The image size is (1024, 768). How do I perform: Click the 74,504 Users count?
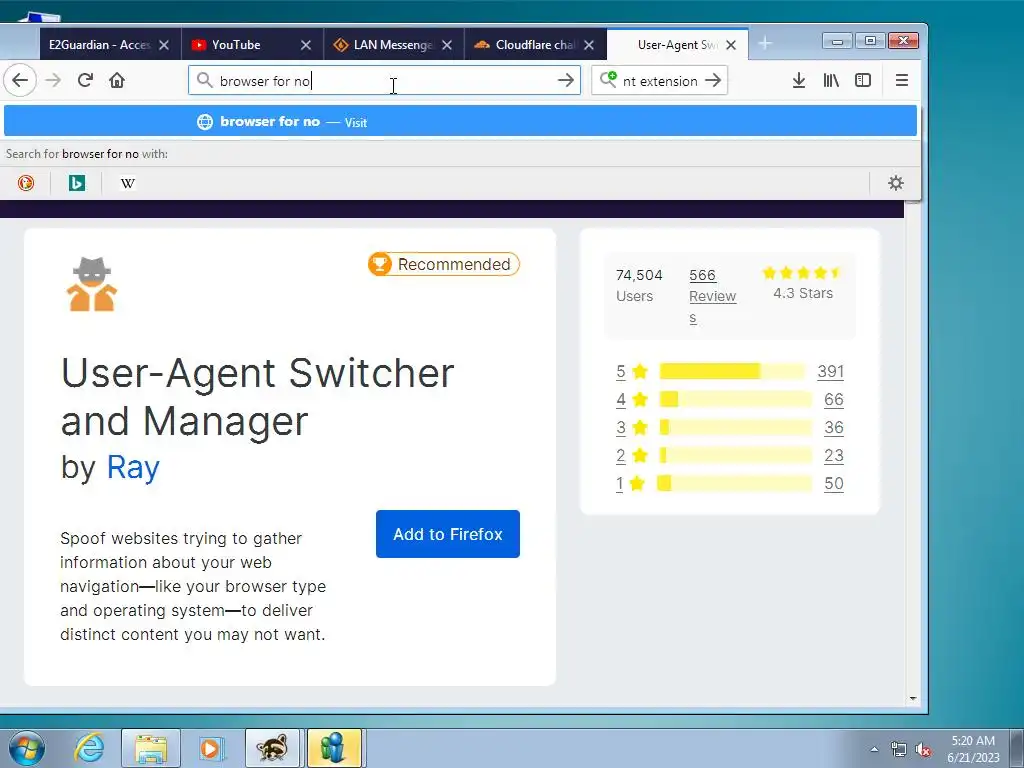click(639, 285)
